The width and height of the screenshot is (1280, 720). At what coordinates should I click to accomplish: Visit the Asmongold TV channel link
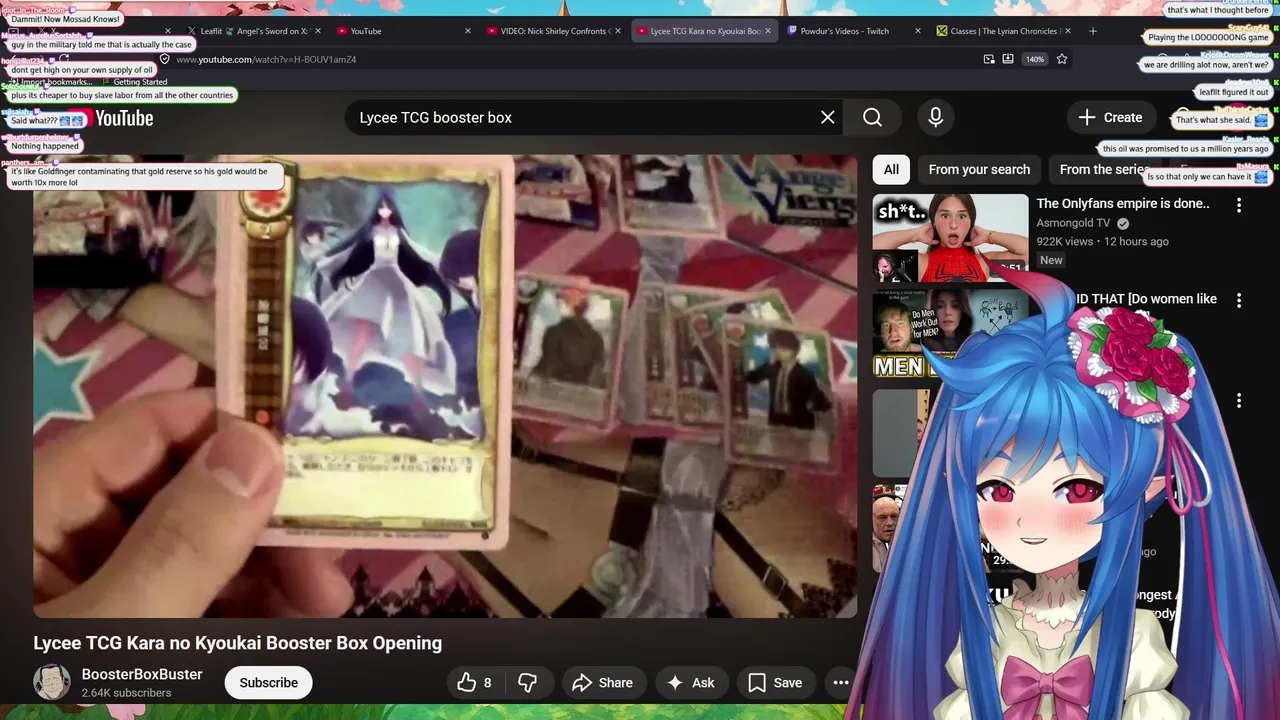[x=1073, y=223]
